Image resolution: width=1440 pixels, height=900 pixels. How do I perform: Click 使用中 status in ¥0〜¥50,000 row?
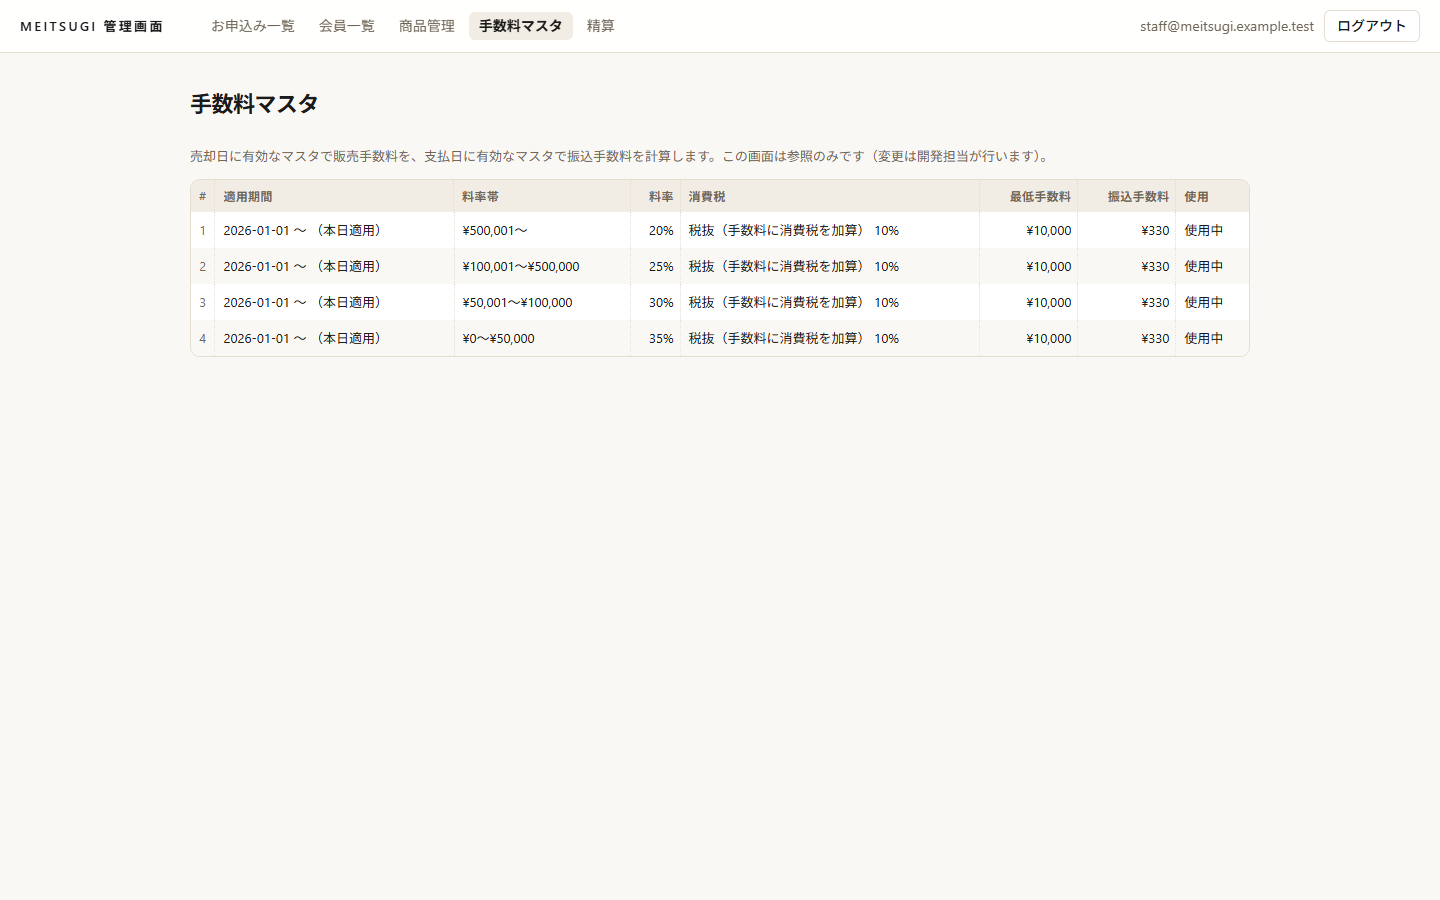[1204, 338]
